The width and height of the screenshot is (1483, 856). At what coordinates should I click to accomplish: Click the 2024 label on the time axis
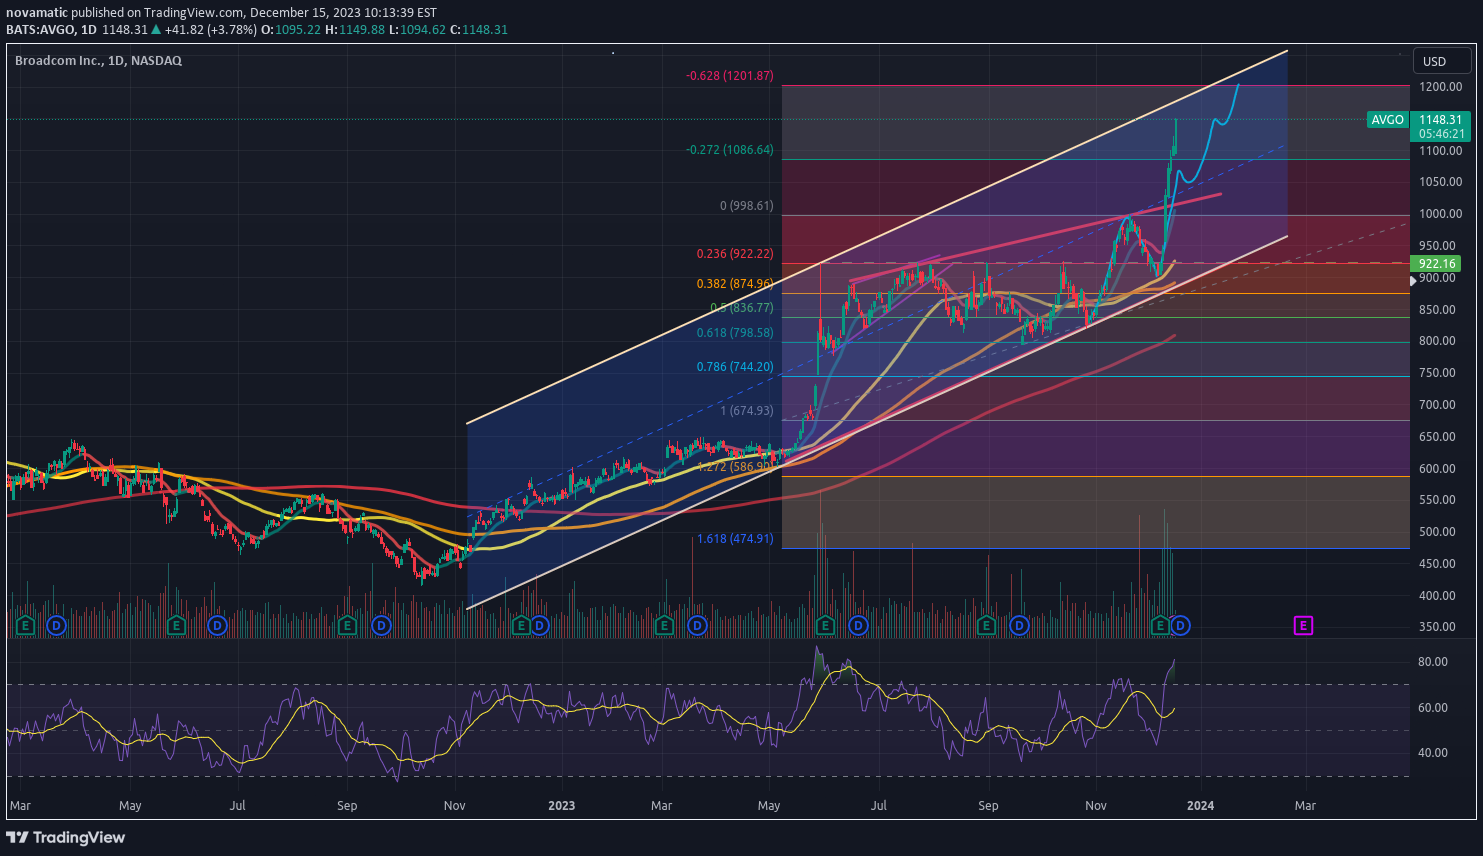point(1200,806)
